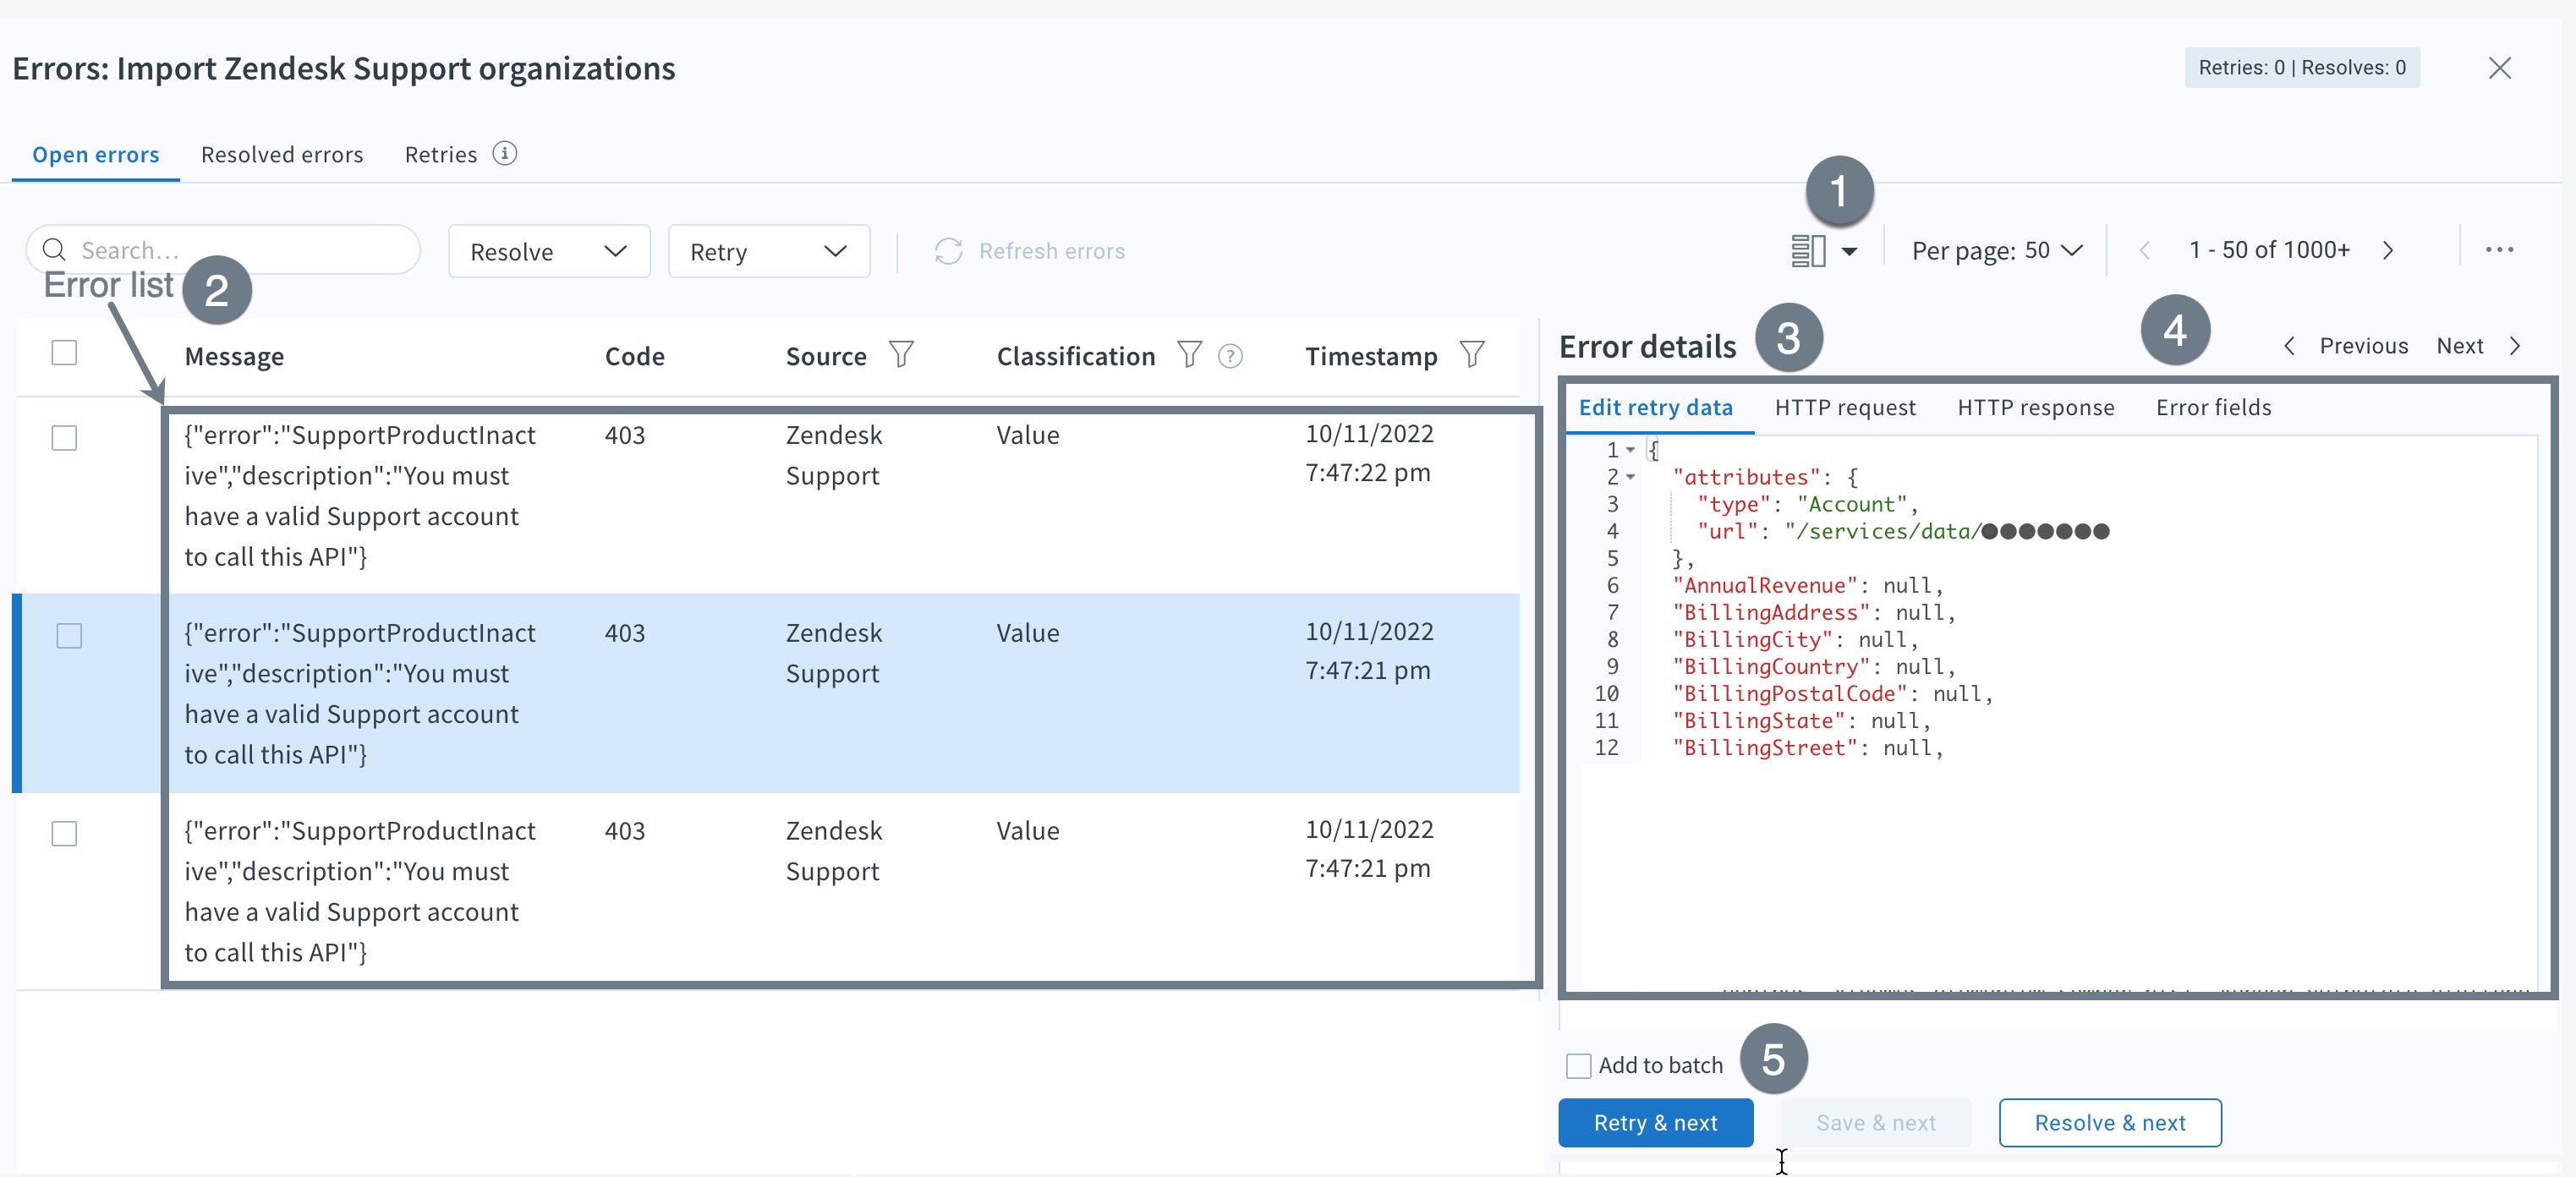Filter errors by Timestamp

pos(1471,355)
